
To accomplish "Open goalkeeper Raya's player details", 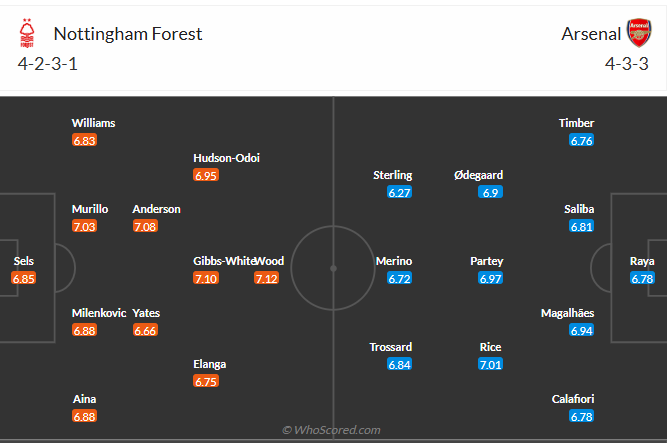I will tap(643, 261).
